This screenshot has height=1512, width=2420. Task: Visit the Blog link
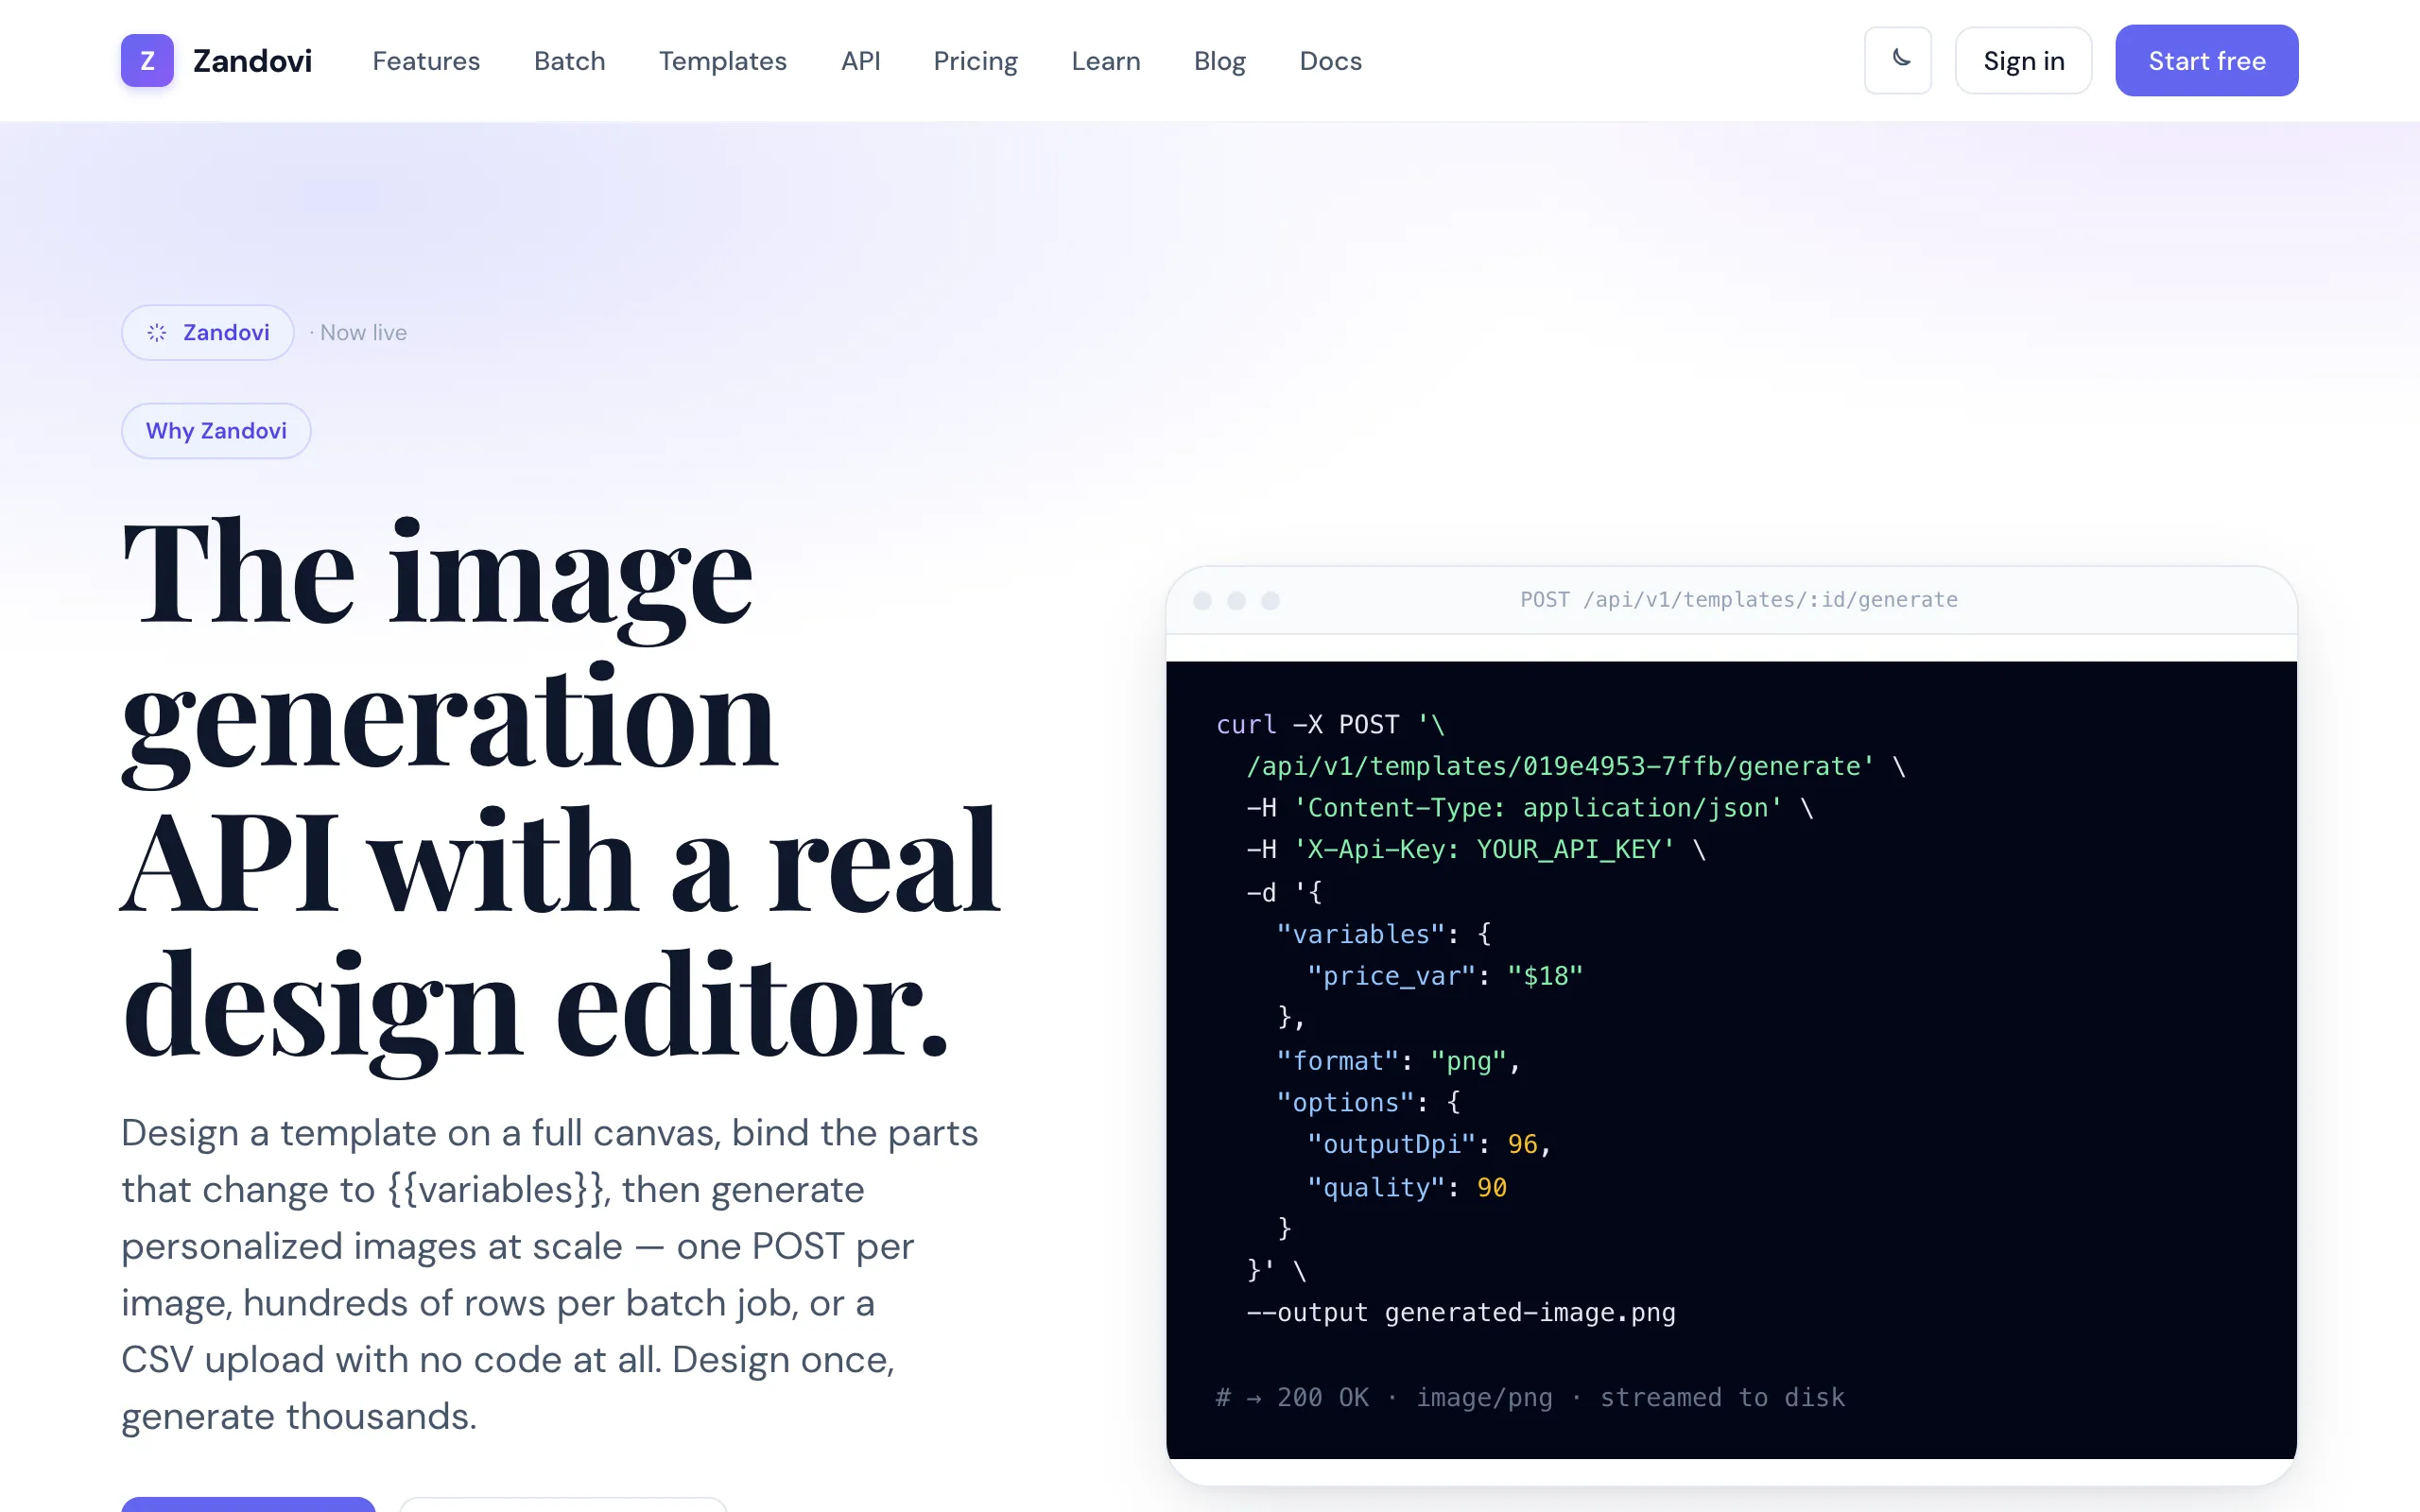coord(1219,61)
